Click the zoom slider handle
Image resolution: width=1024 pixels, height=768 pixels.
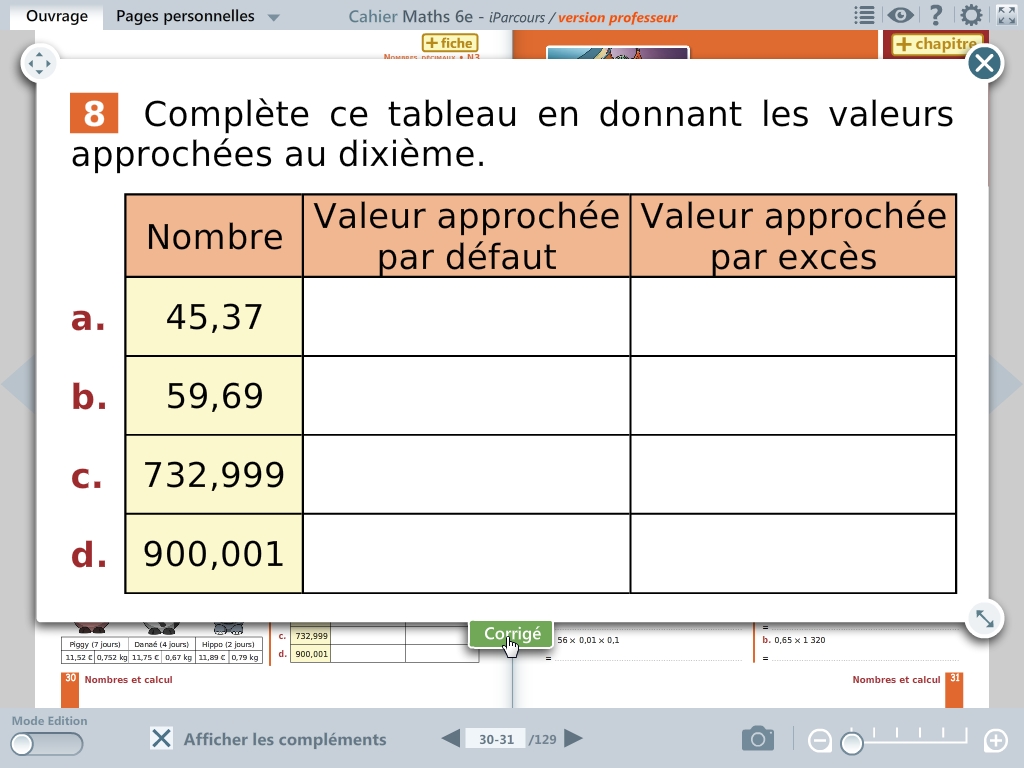(852, 743)
